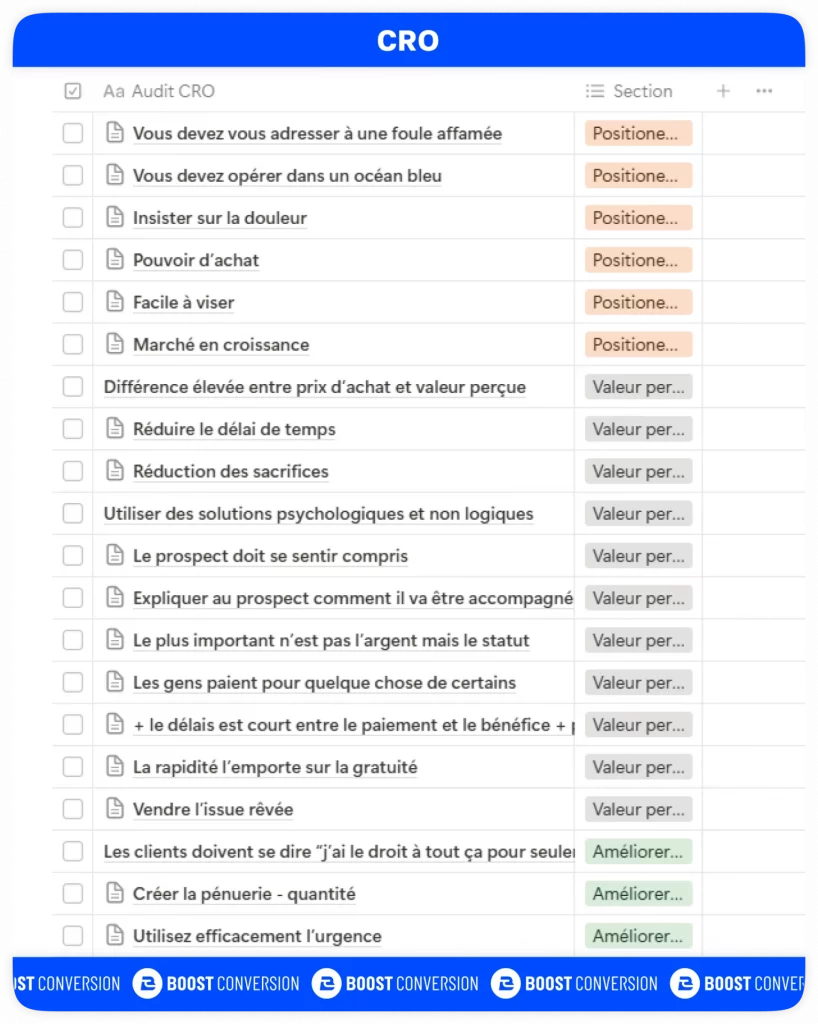The height and width of the screenshot is (1024, 818).
Task: Click orange tag on 'Facile à viser' row
Action: pyautogui.click(x=638, y=302)
